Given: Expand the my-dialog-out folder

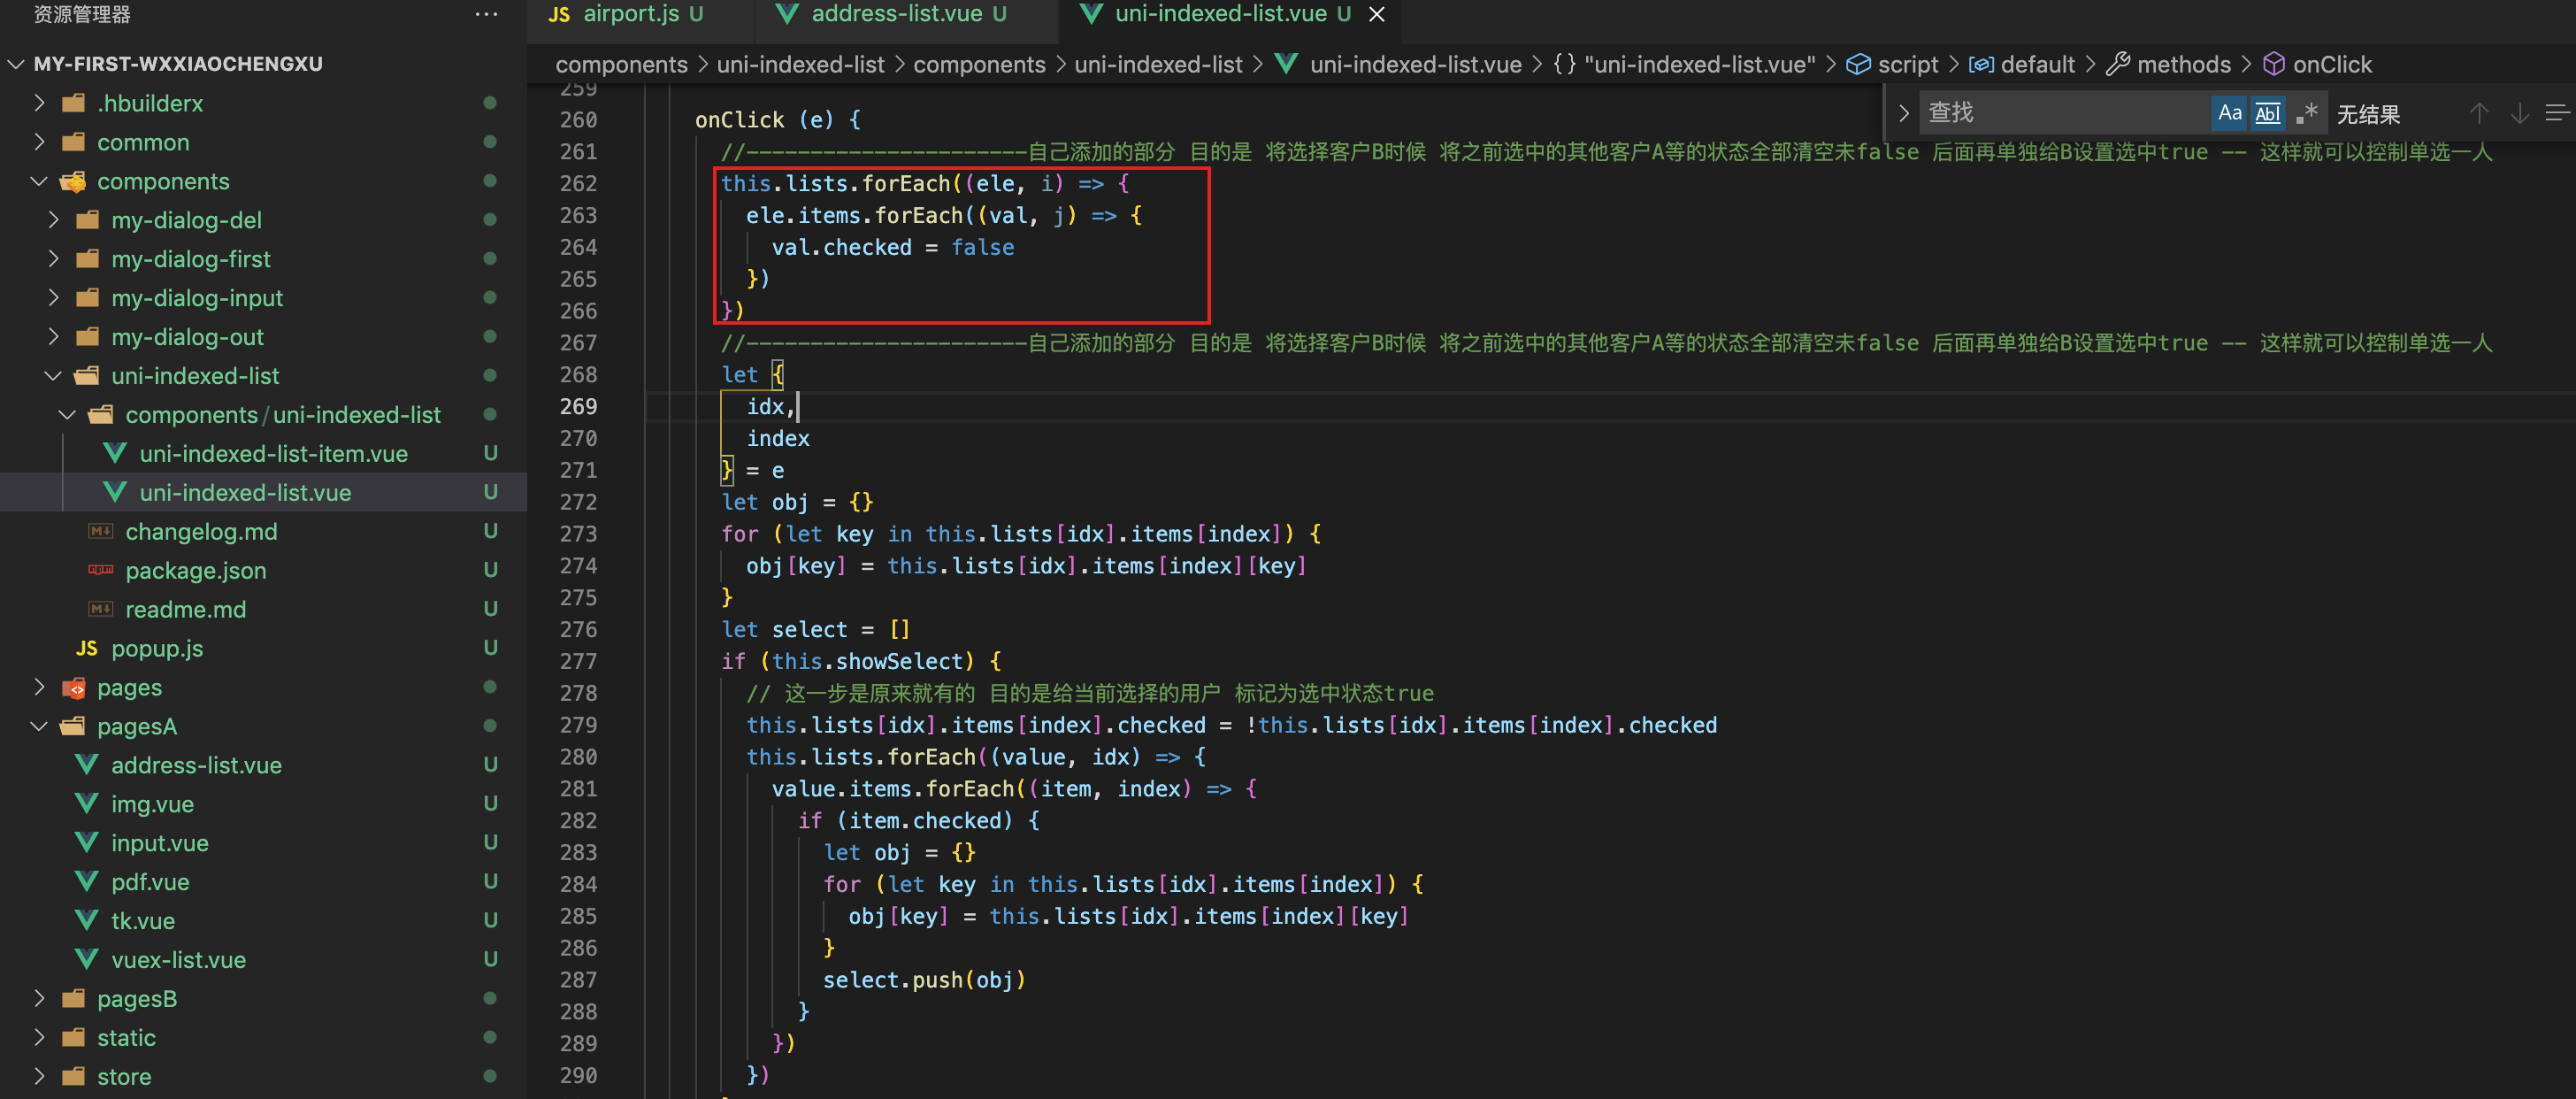Looking at the screenshot, I should (x=187, y=337).
